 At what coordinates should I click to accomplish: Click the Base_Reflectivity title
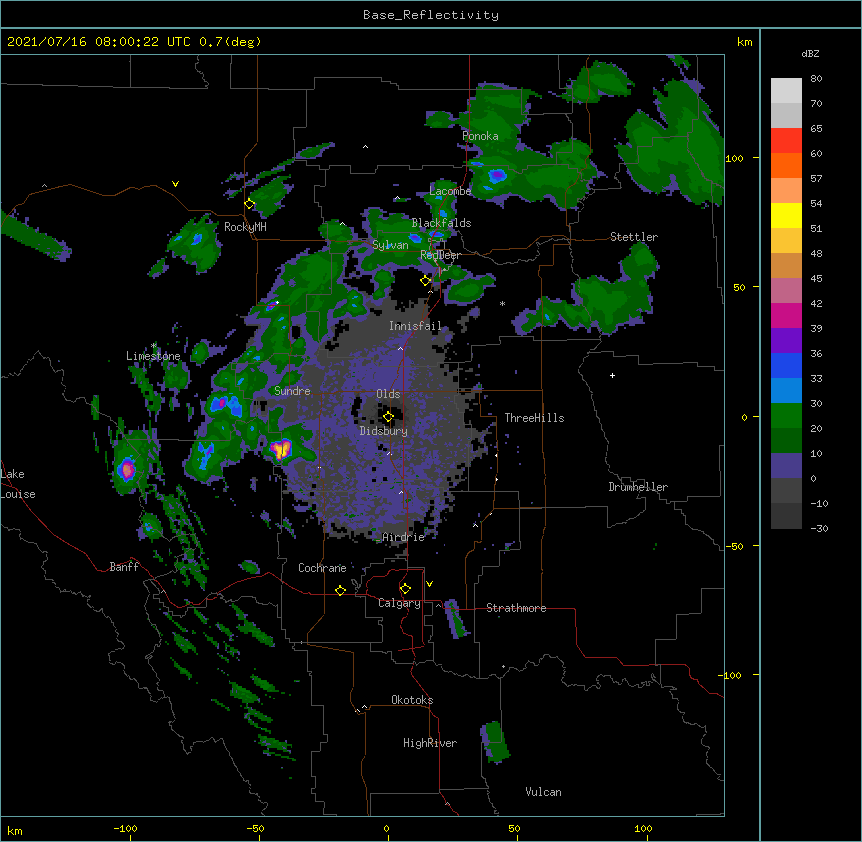tap(431, 15)
